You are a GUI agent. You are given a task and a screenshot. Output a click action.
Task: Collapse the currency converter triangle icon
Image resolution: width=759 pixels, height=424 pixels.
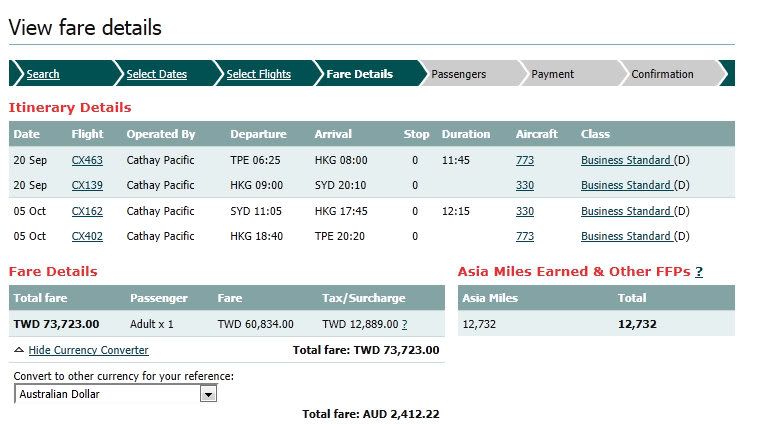point(19,350)
